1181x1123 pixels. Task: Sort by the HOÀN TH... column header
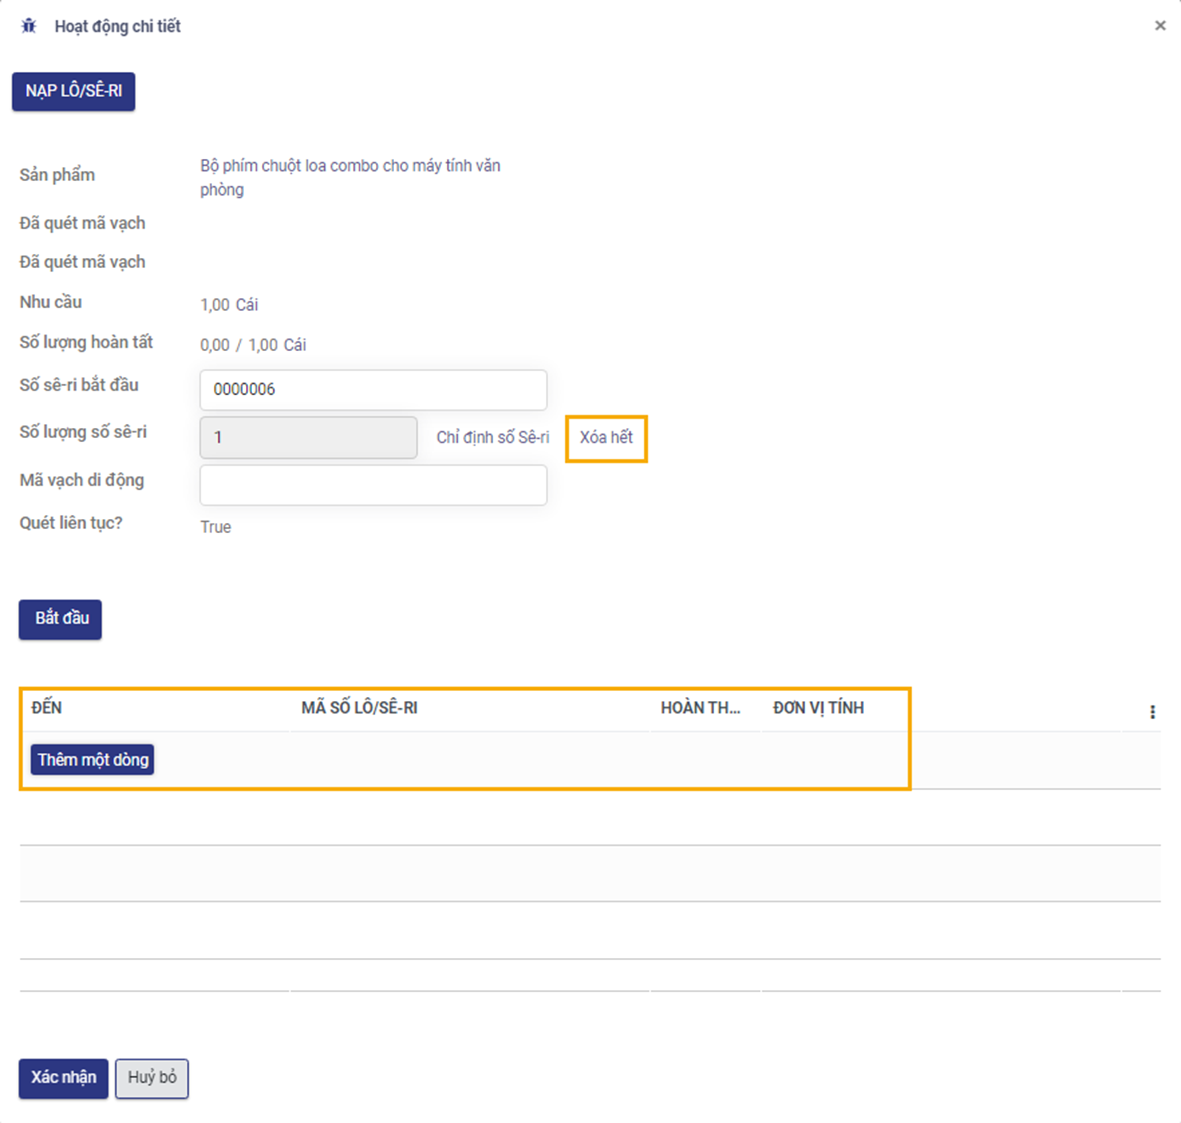(700, 708)
